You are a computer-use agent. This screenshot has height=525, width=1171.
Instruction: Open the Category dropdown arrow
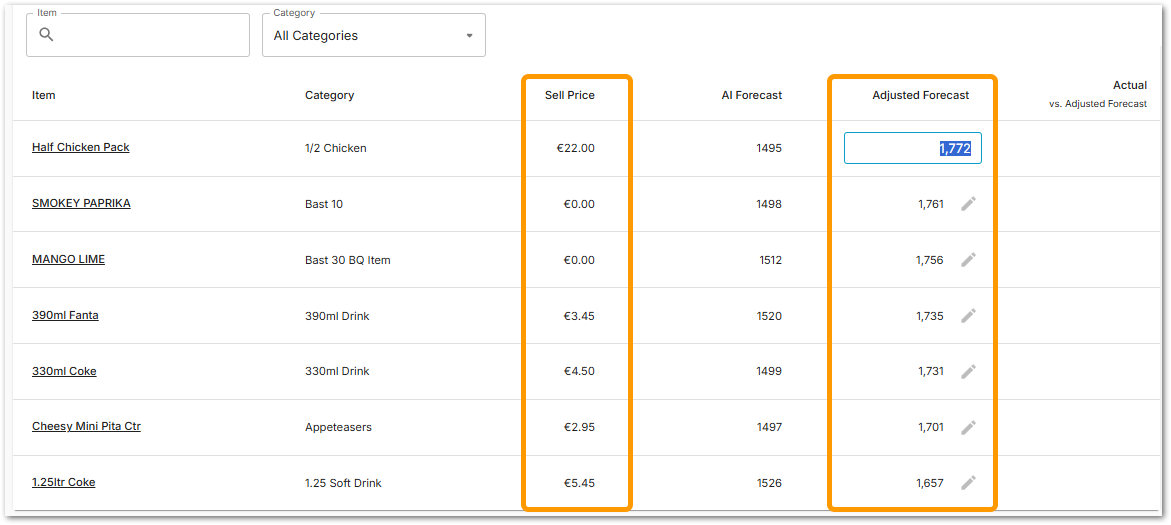[x=469, y=36]
